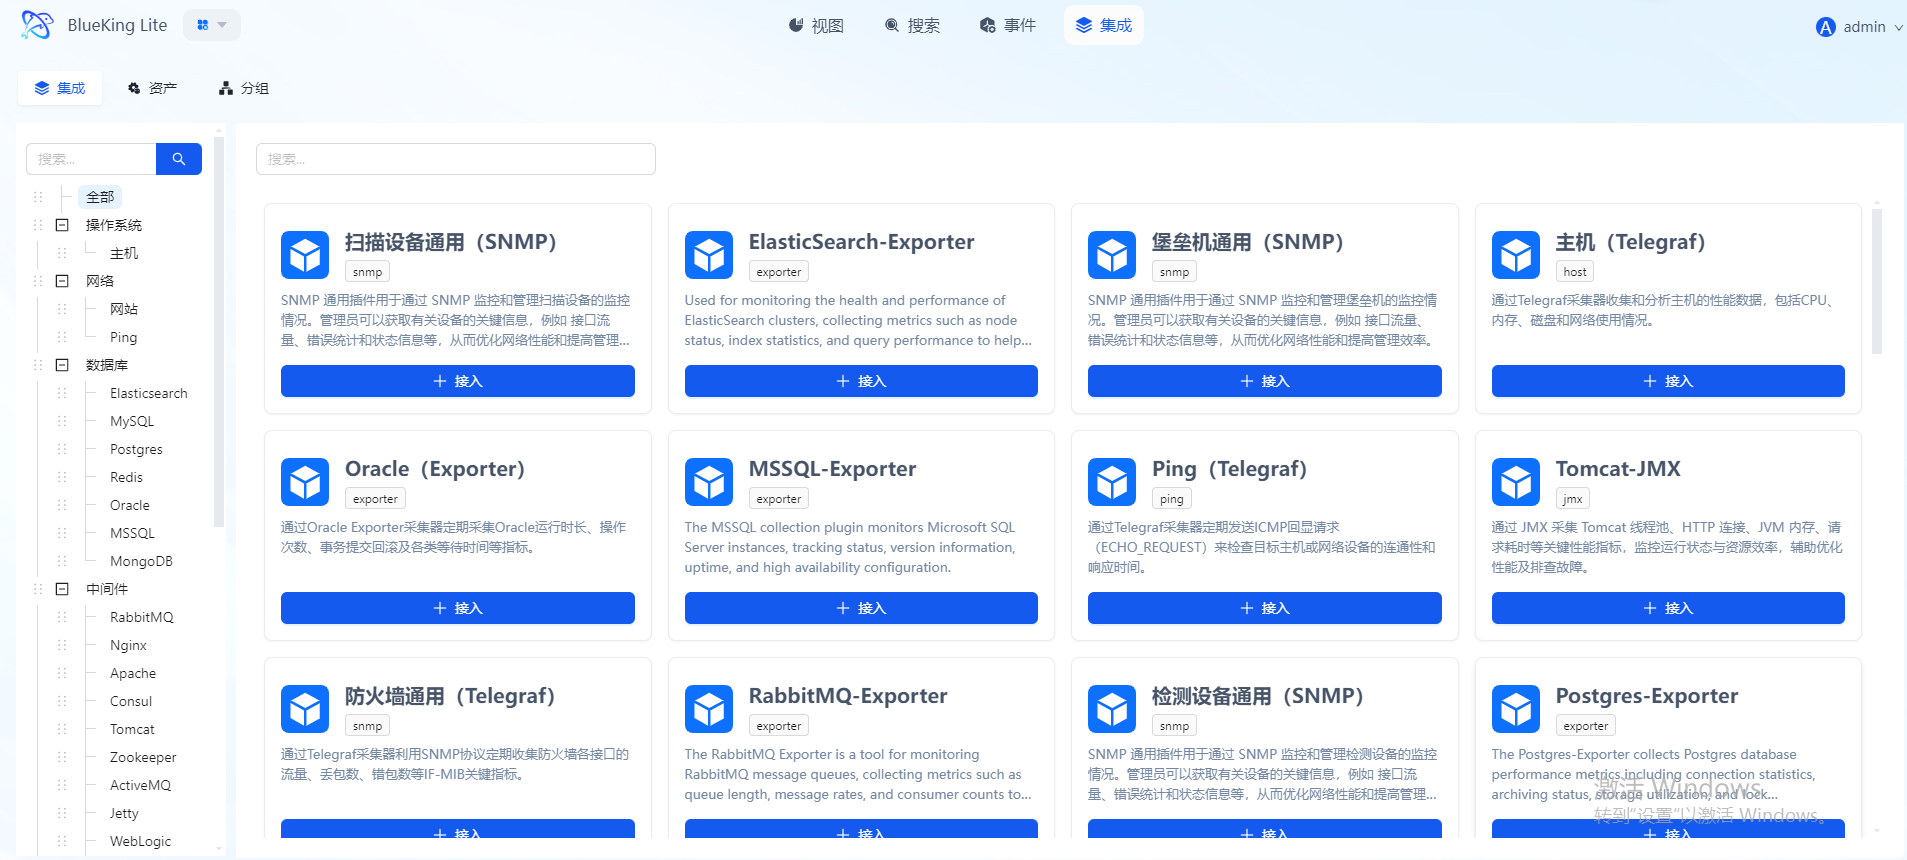Select the 集成 top navigation tab
This screenshot has height=860, width=1907.
pyautogui.click(x=1104, y=25)
